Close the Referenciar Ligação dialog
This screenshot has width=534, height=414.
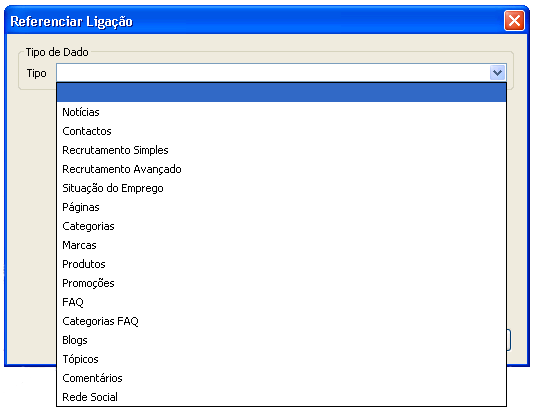coord(514,21)
